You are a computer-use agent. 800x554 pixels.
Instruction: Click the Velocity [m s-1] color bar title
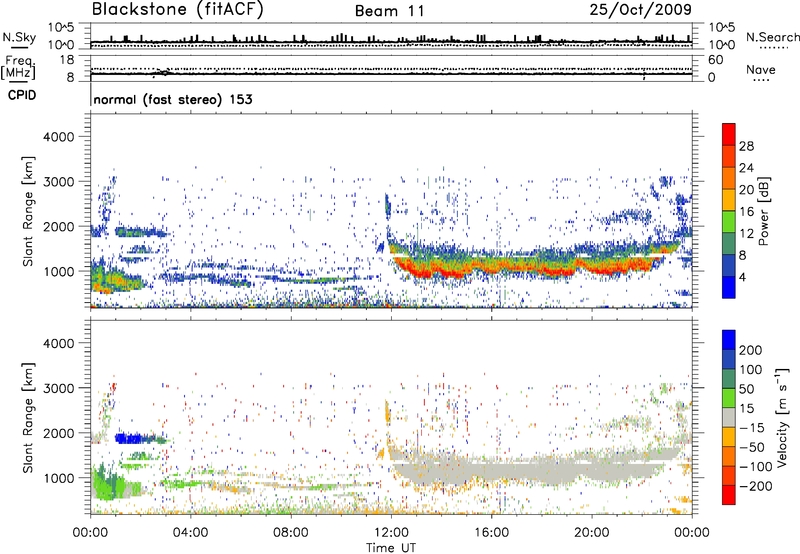781,417
